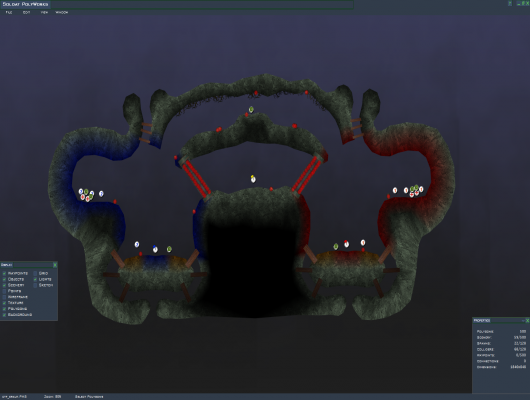Turn on the Wireframe checkbox
The image size is (530, 400).
coord(4,297)
